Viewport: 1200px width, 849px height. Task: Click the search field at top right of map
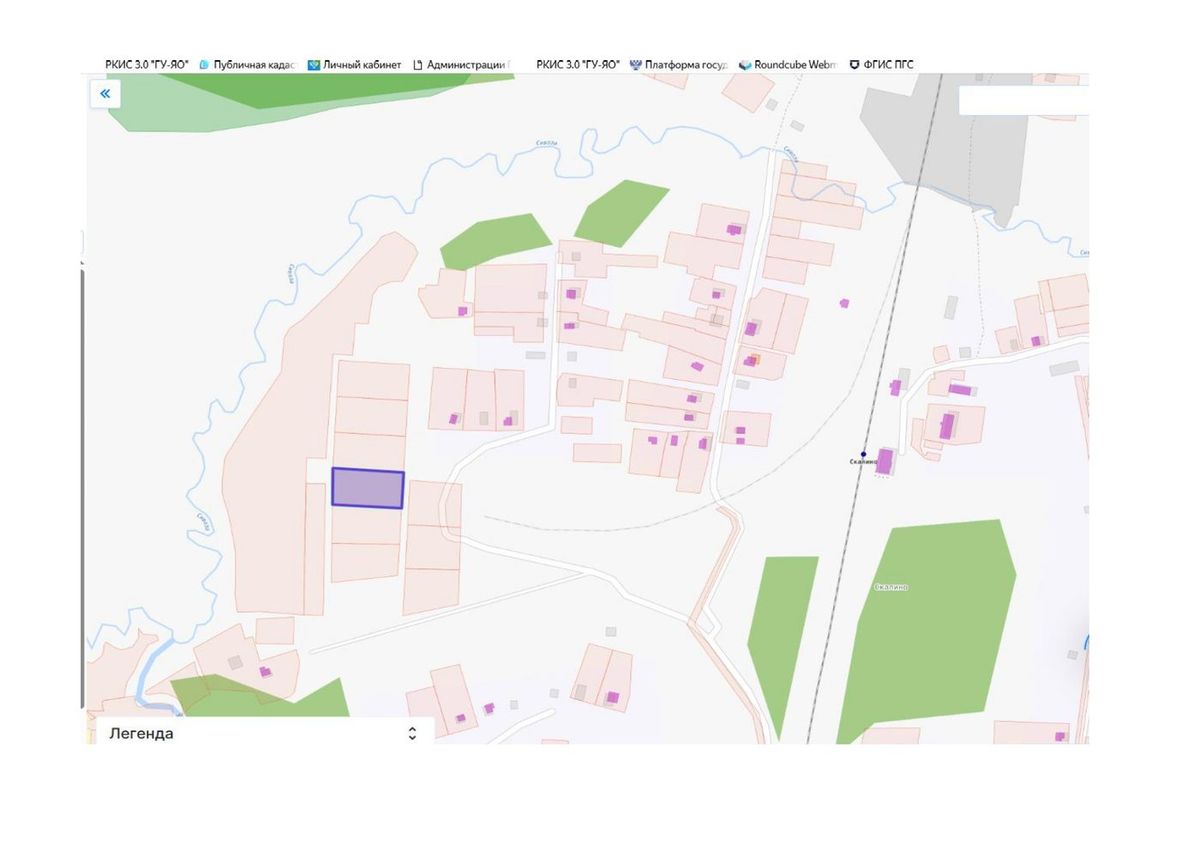point(1023,100)
